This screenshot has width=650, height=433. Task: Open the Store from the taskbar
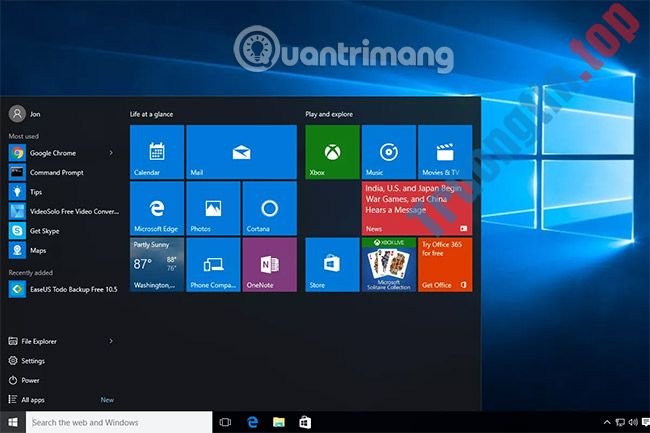click(305, 422)
